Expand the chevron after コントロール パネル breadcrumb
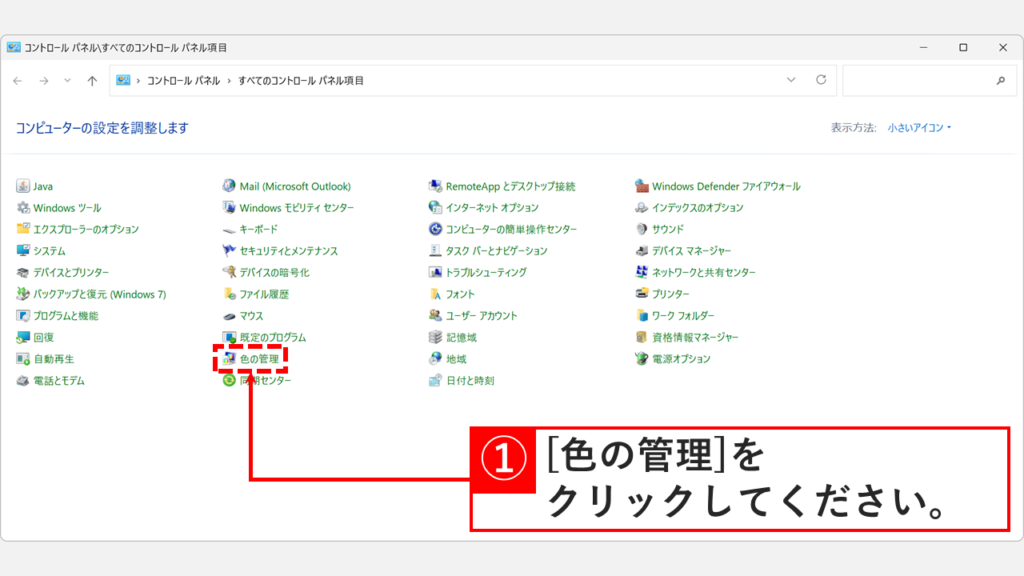Screen dimensions: 1024x576 click(229, 81)
